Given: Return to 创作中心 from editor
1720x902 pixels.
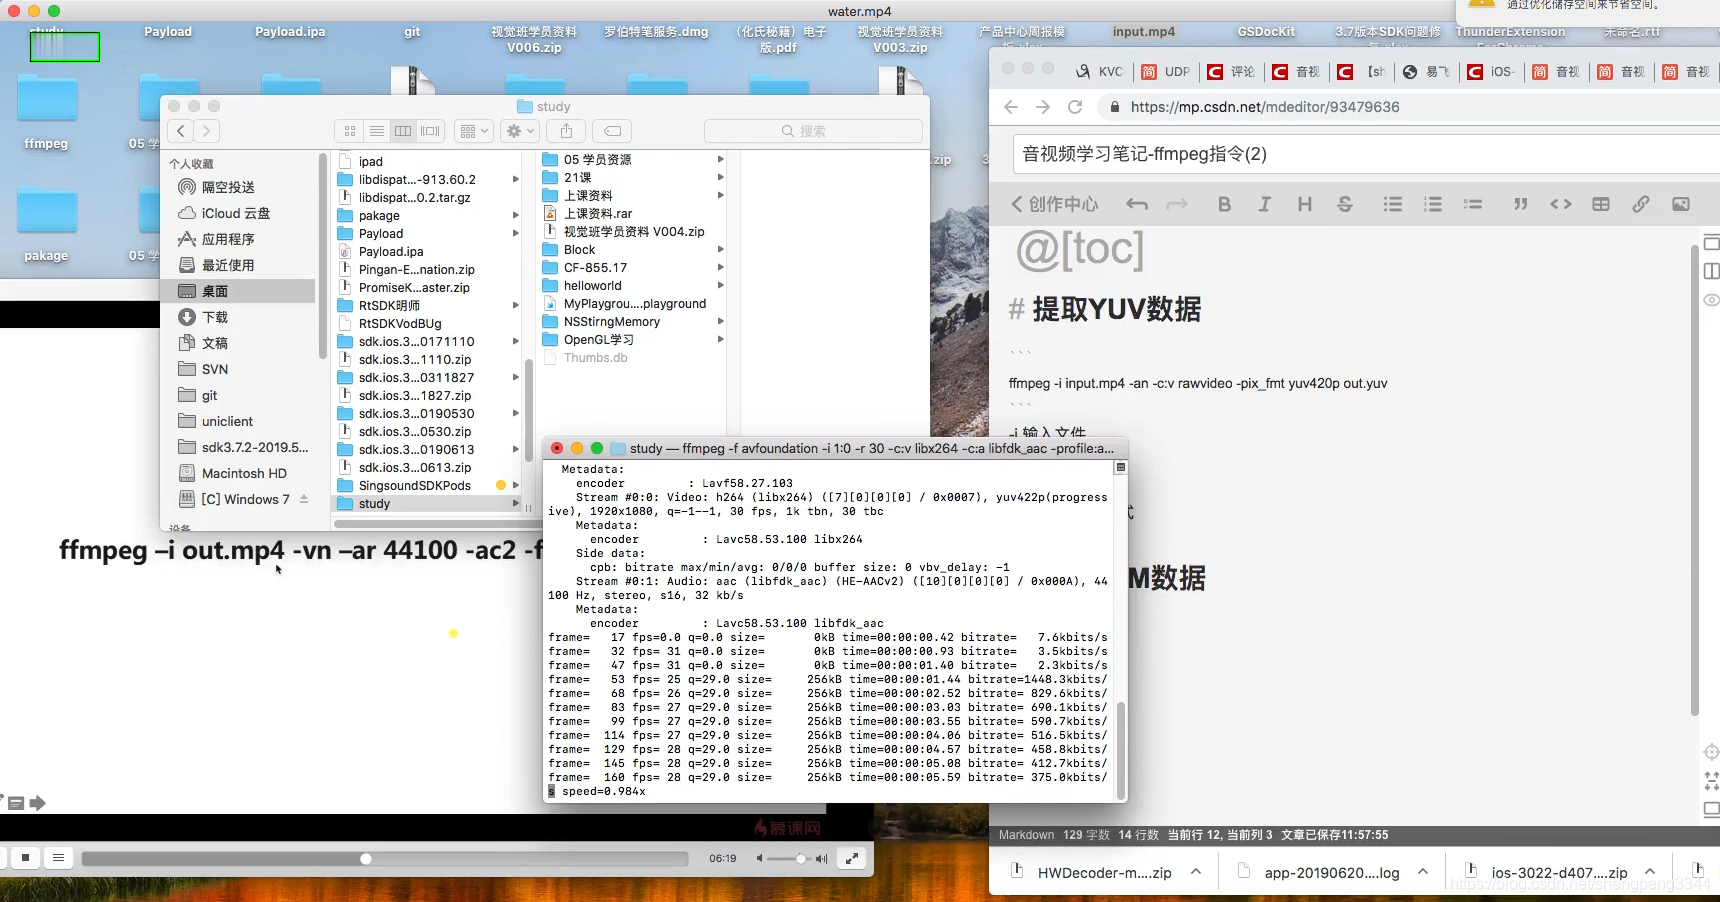Looking at the screenshot, I should click(x=1054, y=204).
